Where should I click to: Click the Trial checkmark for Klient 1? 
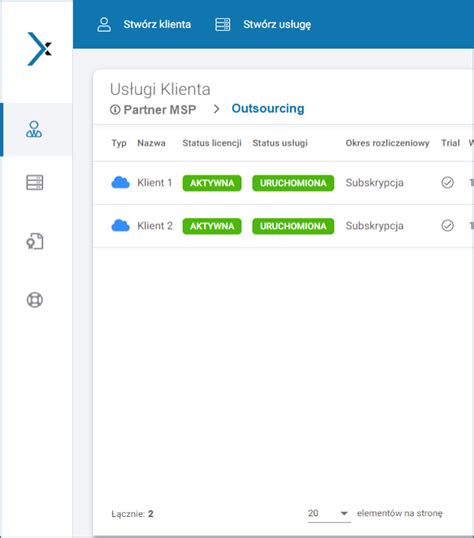[x=448, y=183]
